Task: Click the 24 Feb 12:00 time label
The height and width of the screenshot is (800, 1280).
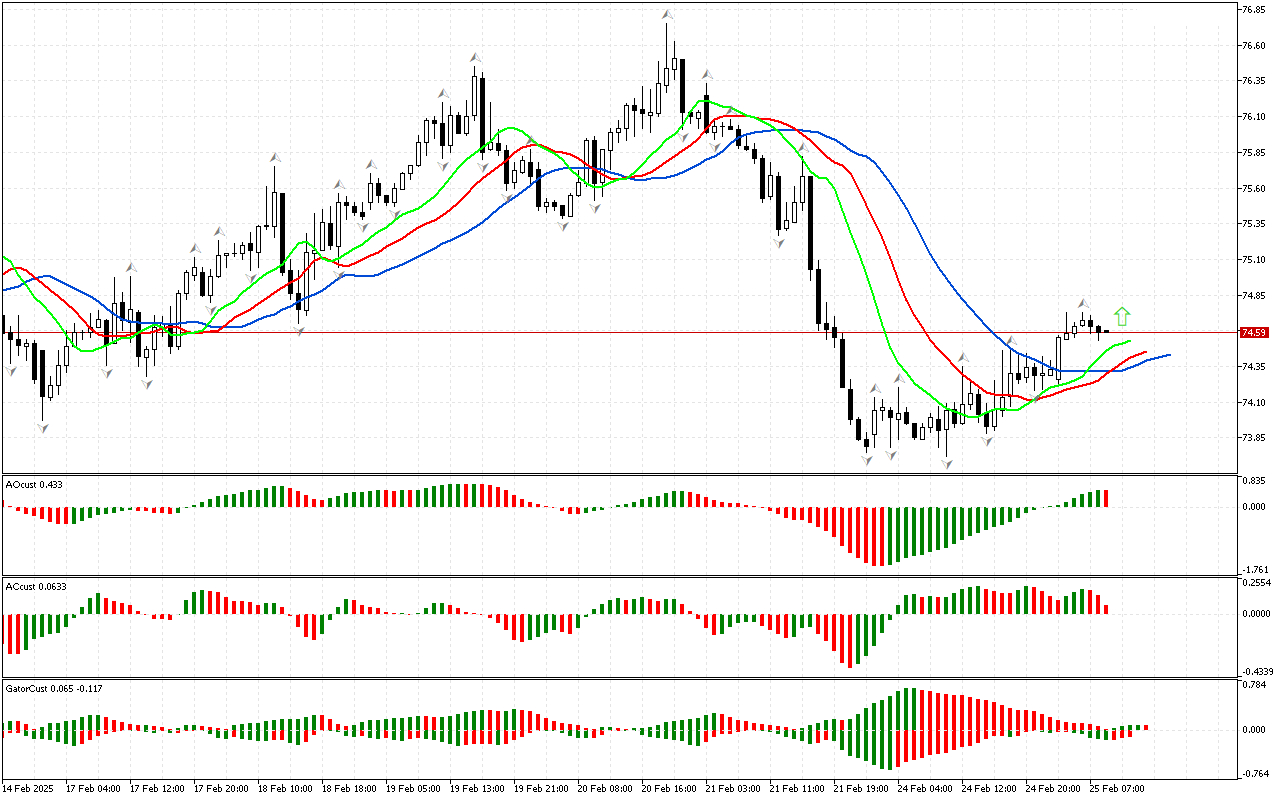Action: click(x=989, y=788)
